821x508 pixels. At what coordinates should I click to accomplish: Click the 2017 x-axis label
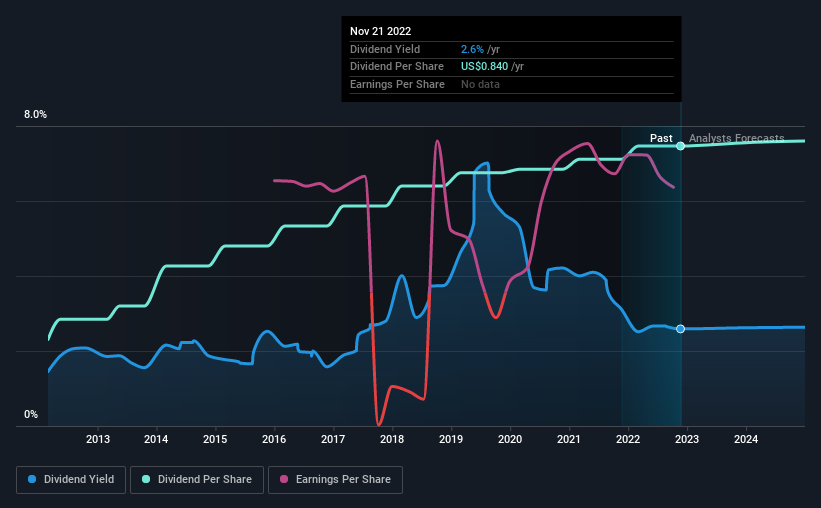(x=333, y=439)
